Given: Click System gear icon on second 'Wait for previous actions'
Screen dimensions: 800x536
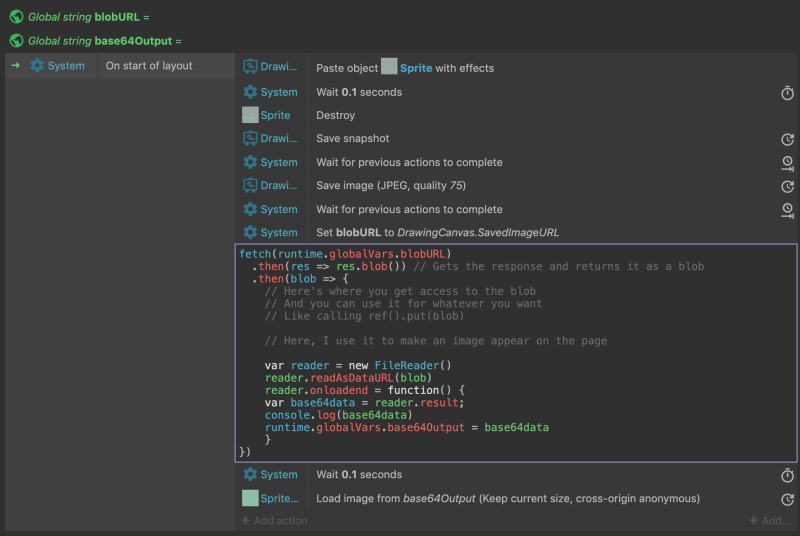Looking at the screenshot, I should pyautogui.click(x=250, y=209).
